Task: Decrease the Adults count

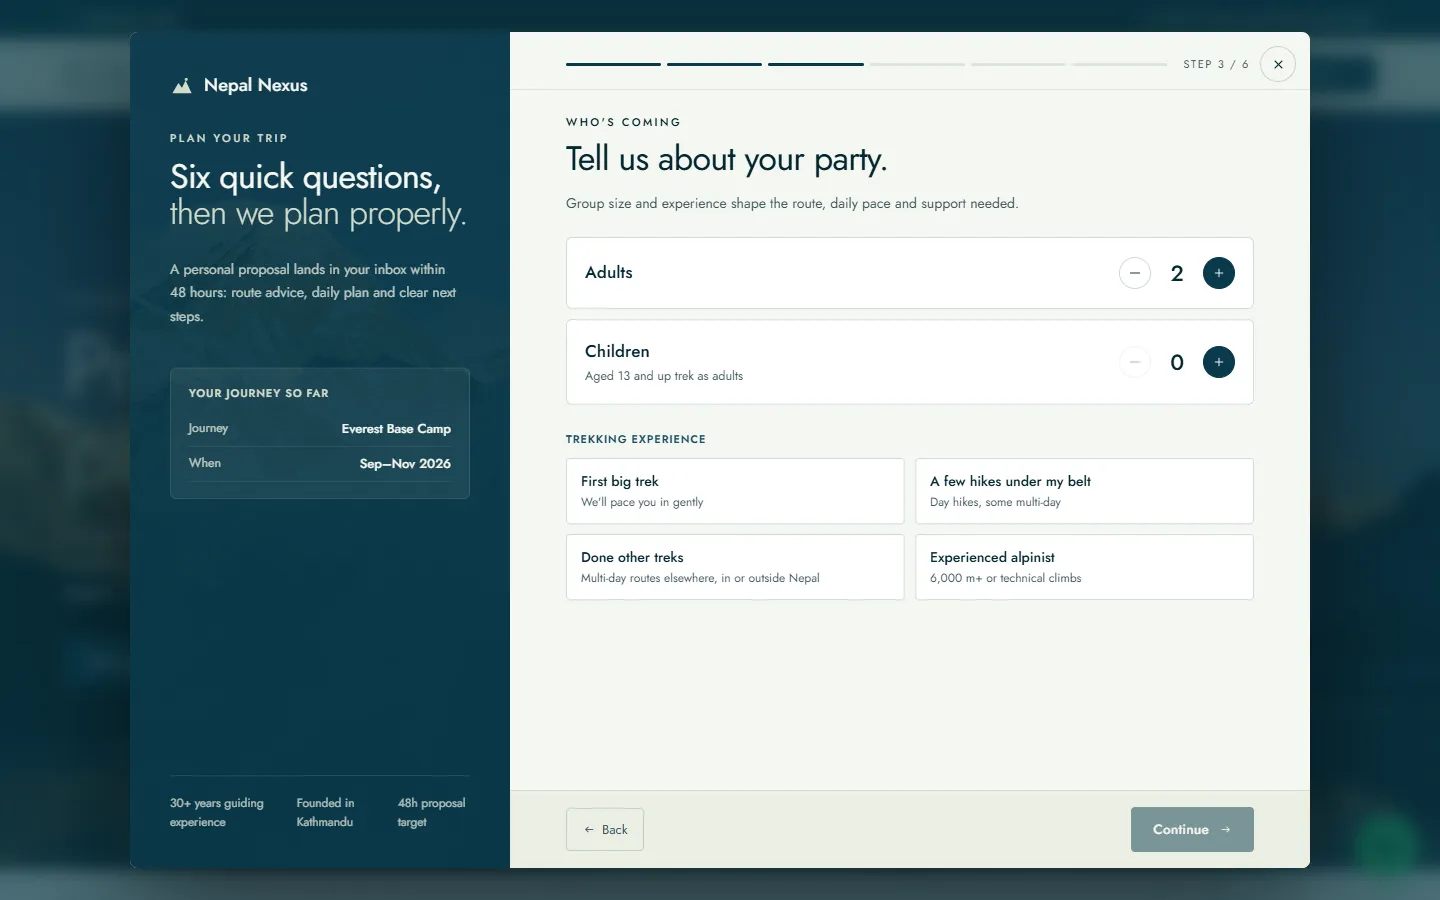Action: (1135, 273)
